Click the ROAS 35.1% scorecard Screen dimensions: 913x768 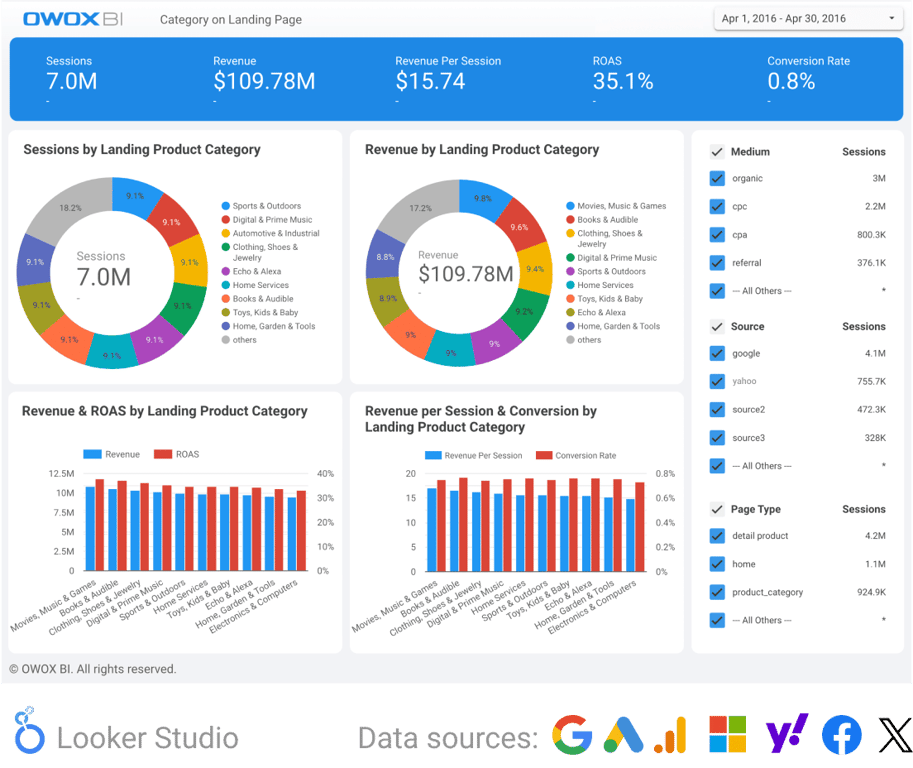(x=623, y=80)
